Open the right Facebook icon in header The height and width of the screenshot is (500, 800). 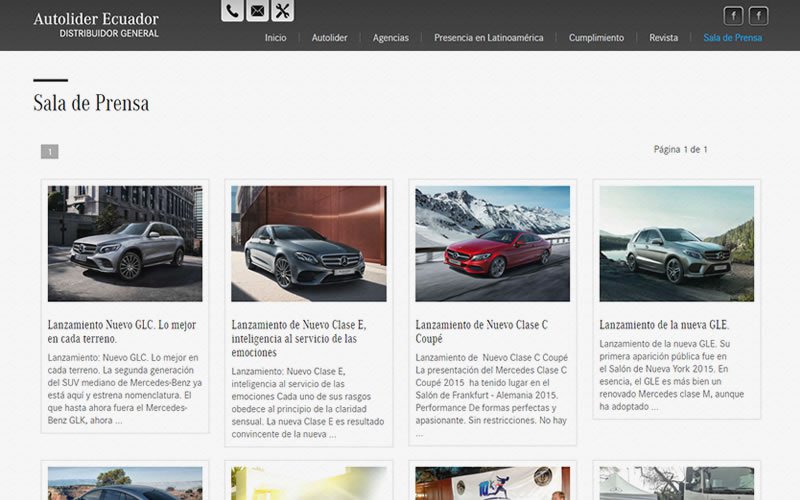click(x=759, y=15)
